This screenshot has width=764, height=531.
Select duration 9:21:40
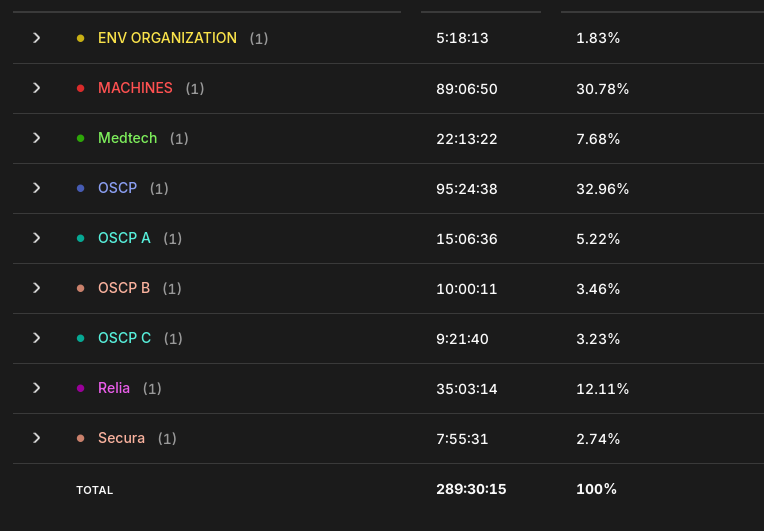[462, 339]
